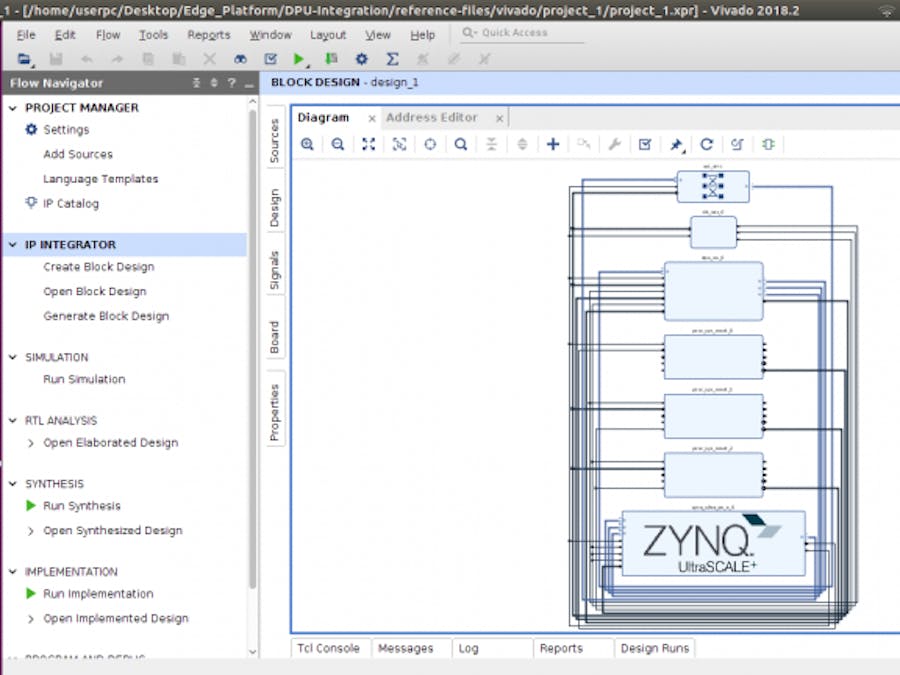900x675 pixels.
Task: Open the Tcl Console tab
Action: pos(328,648)
